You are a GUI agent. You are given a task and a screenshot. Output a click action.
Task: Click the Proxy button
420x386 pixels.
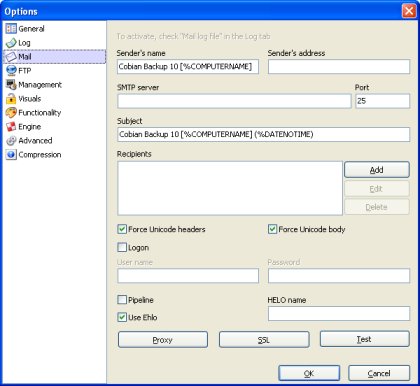tap(163, 340)
